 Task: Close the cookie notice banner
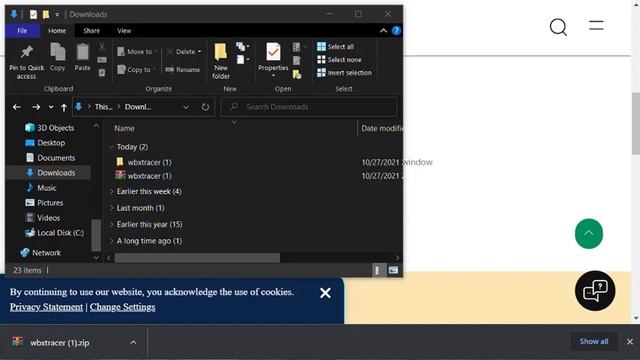point(325,293)
